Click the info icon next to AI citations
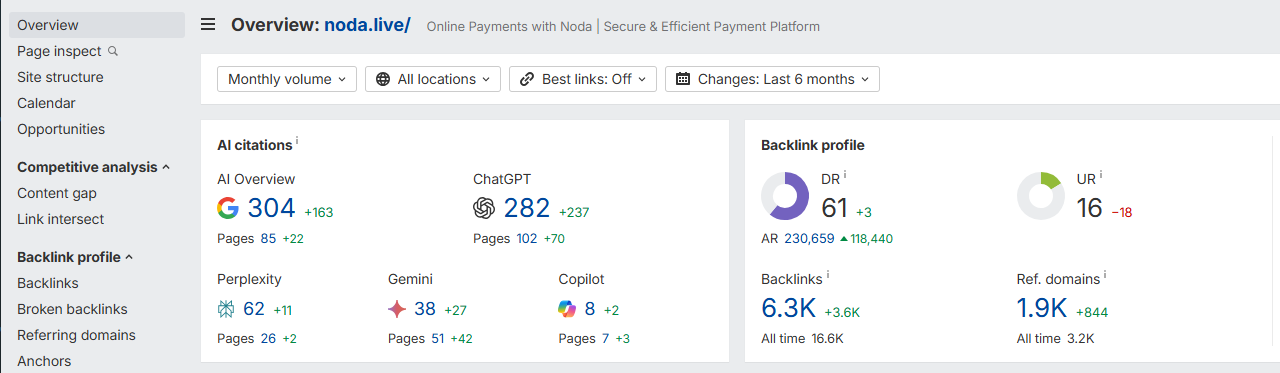1280x373 pixels. click(x=297, y=142)
